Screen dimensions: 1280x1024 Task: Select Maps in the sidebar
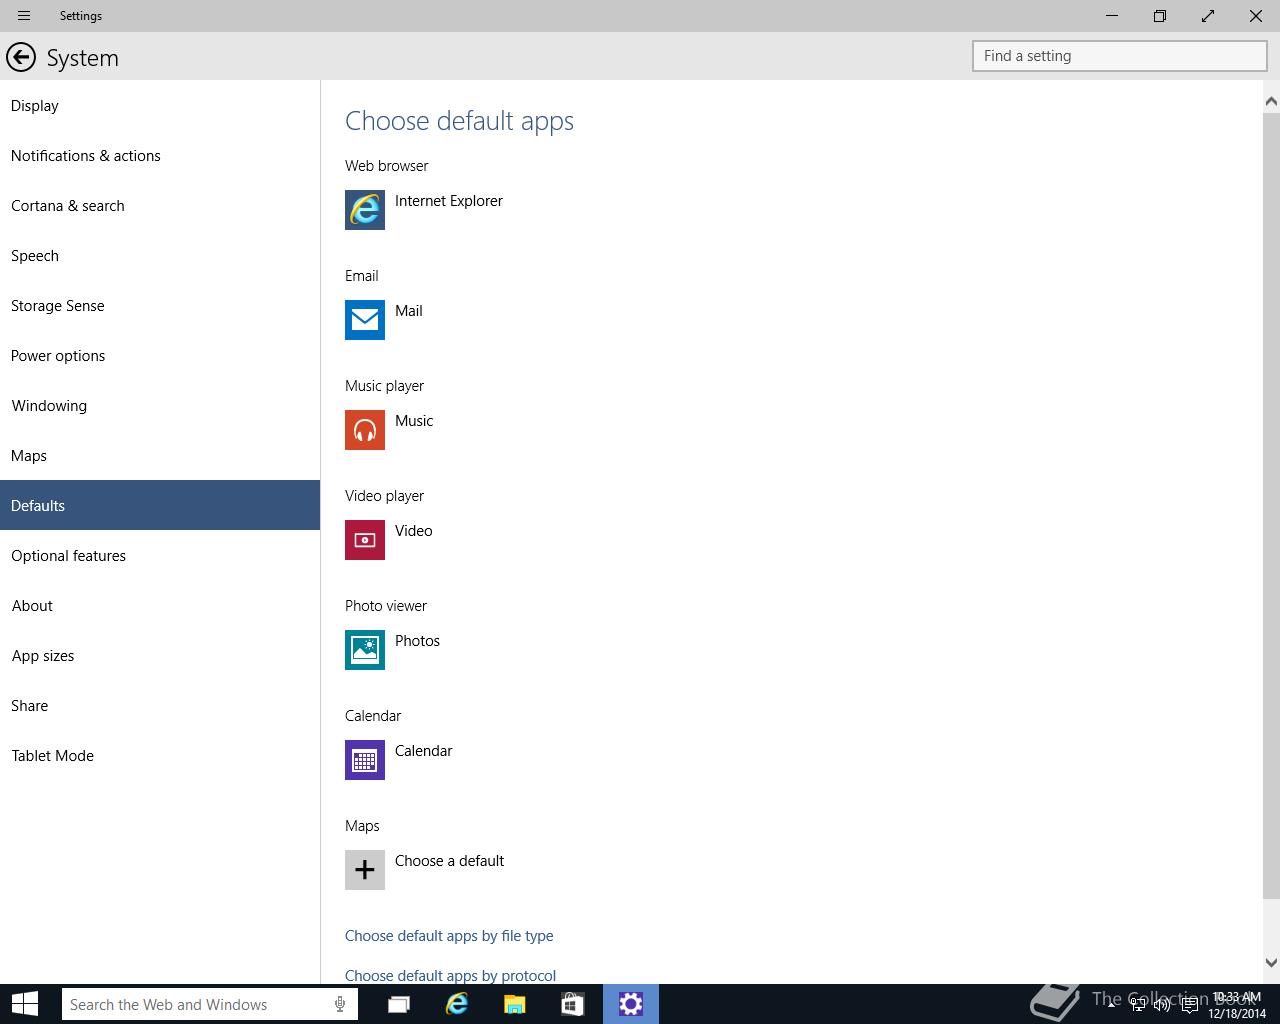(x=160, y=455)
